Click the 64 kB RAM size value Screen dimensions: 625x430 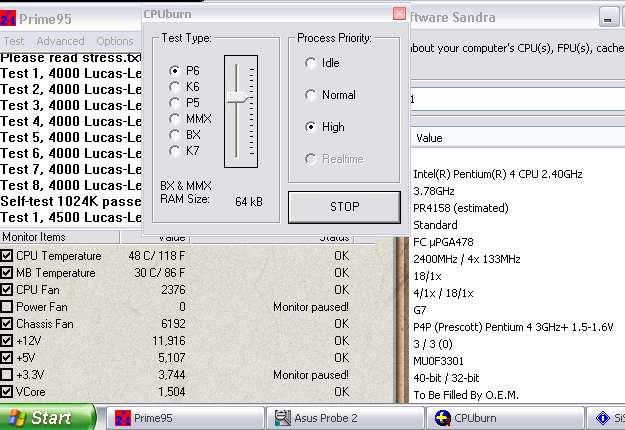[249, 202]
